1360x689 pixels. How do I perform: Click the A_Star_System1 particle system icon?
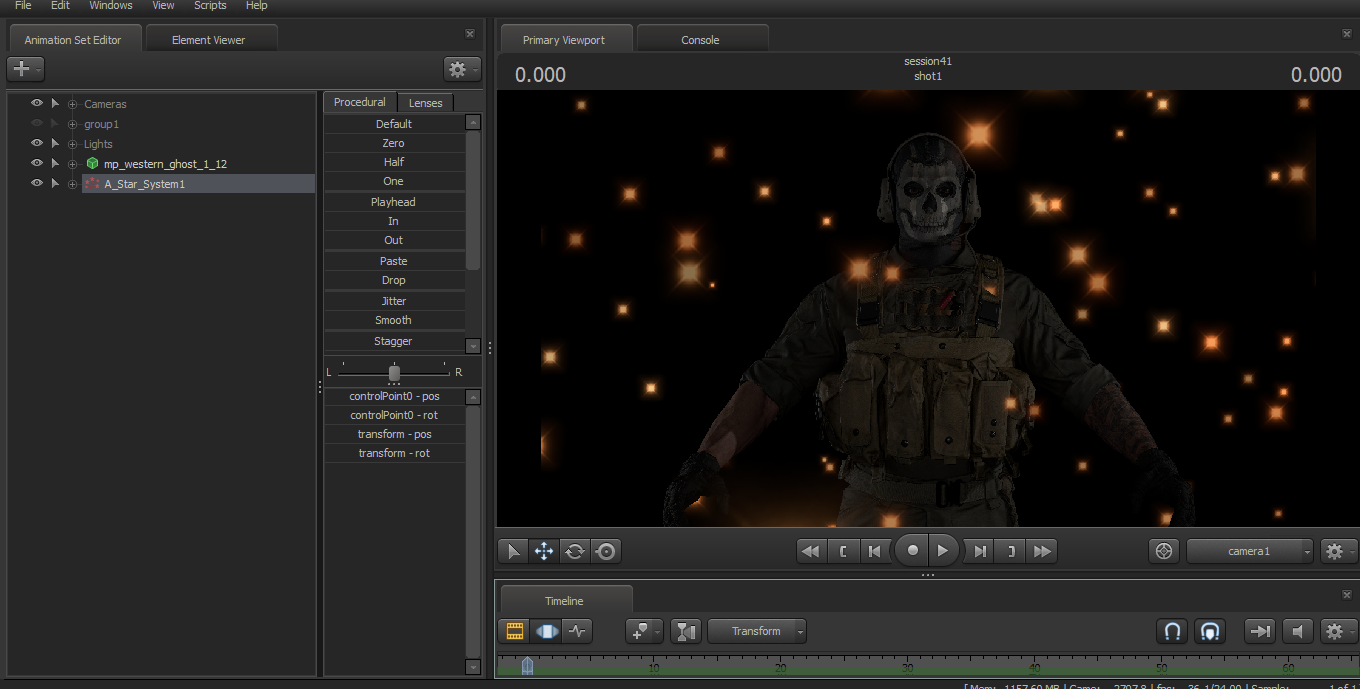[x=92, y=184]
